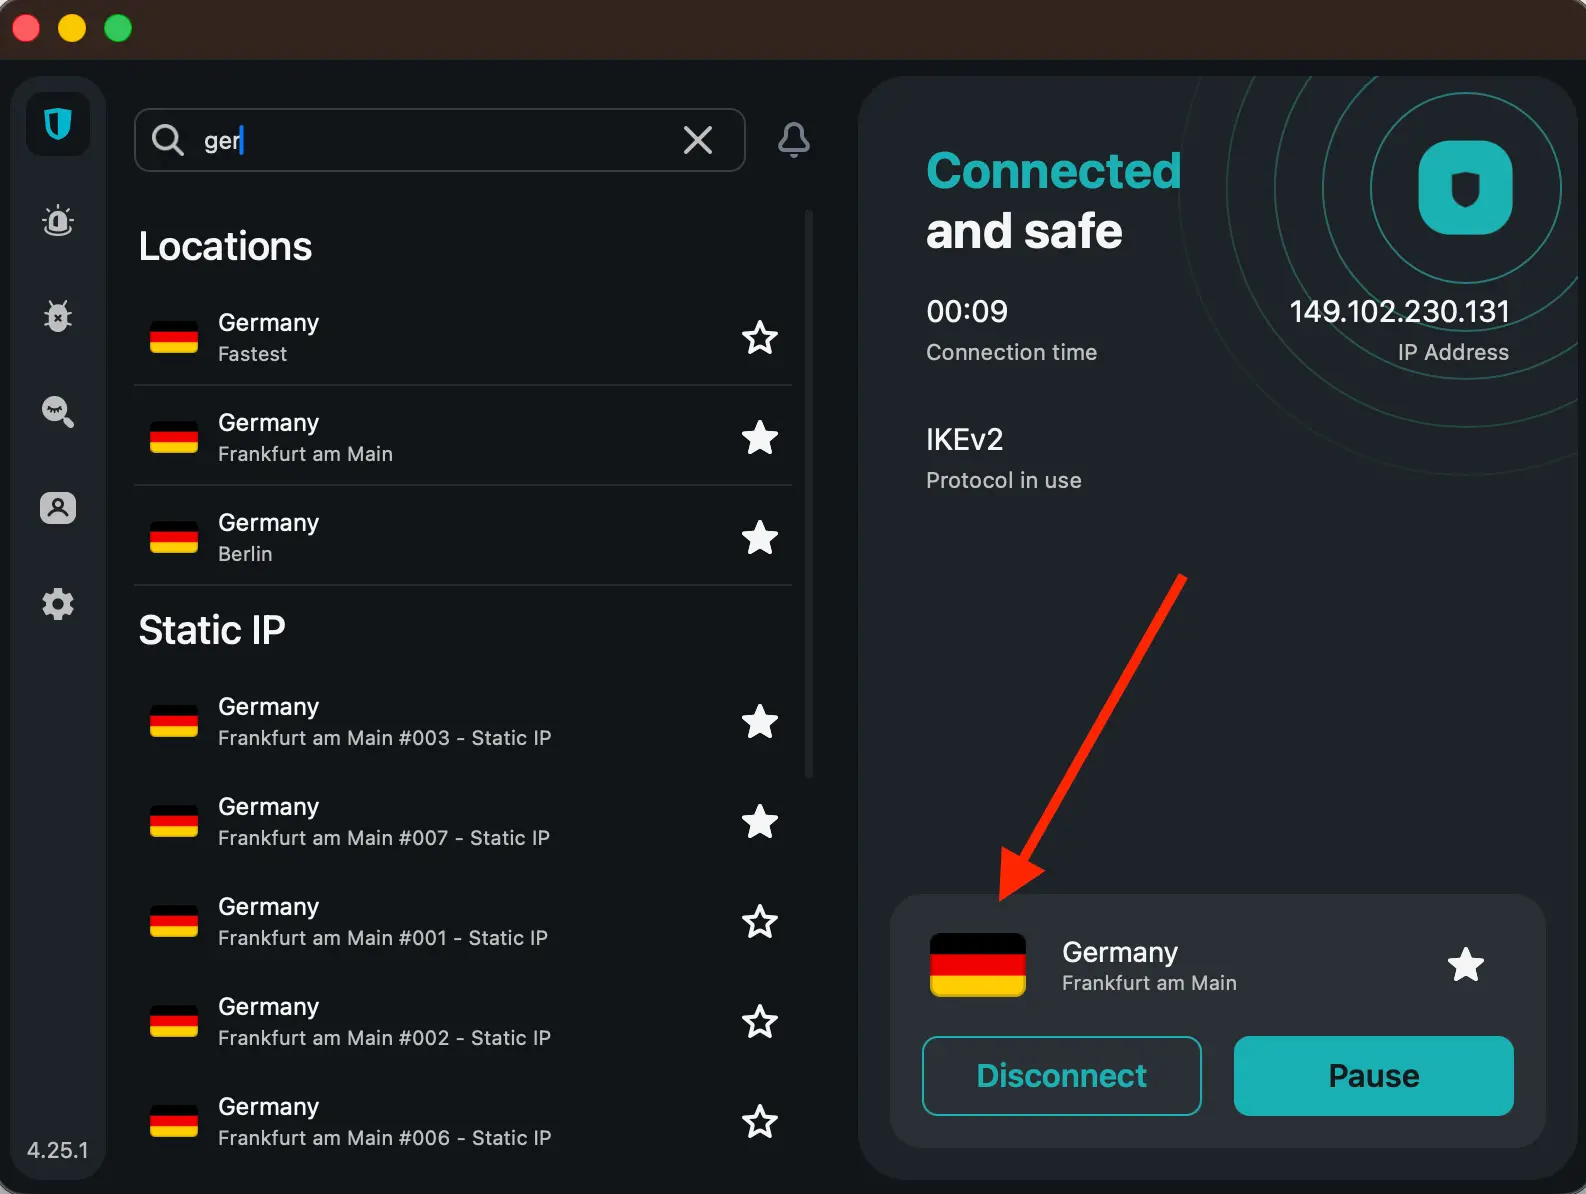Click the 00:09 connection time

(x=967, y=311)
